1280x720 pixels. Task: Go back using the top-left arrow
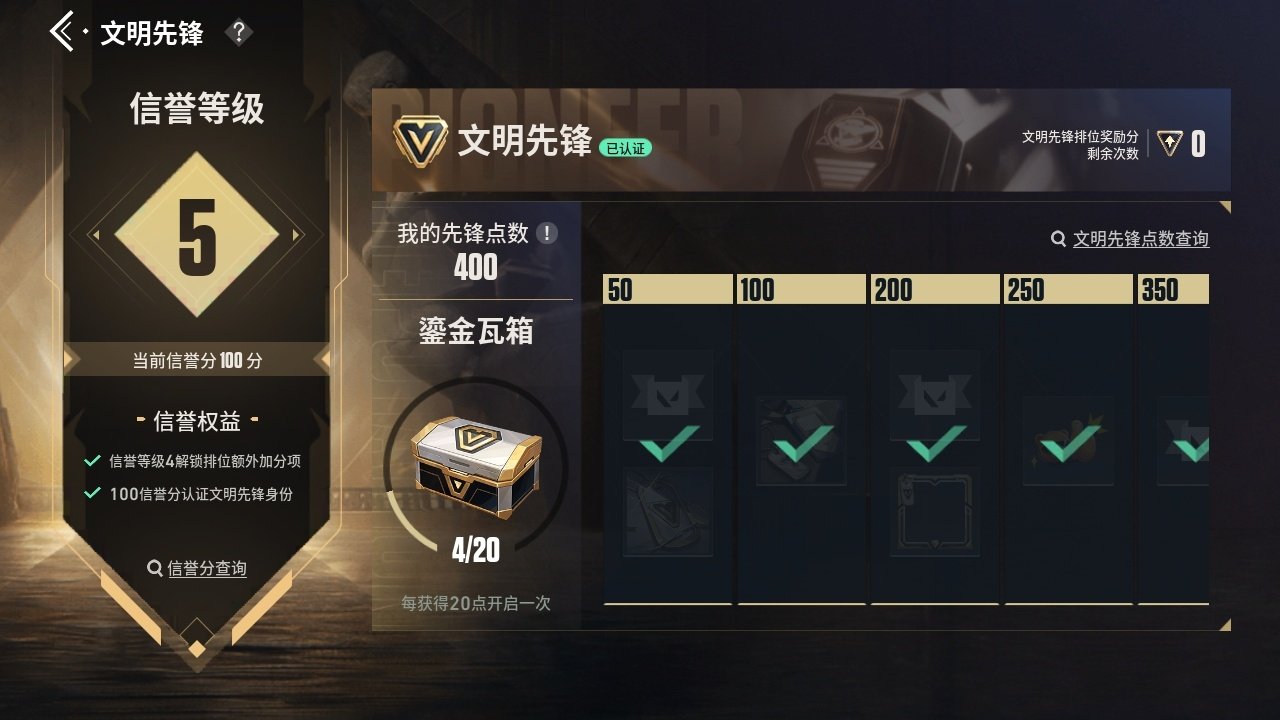62,32
